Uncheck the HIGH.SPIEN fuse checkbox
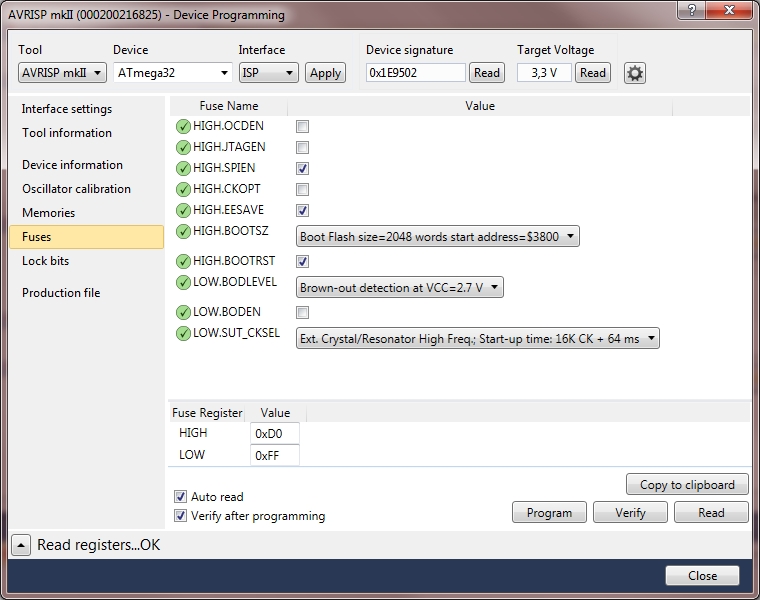This screenshot has height=600, width=760. point(302,168)
